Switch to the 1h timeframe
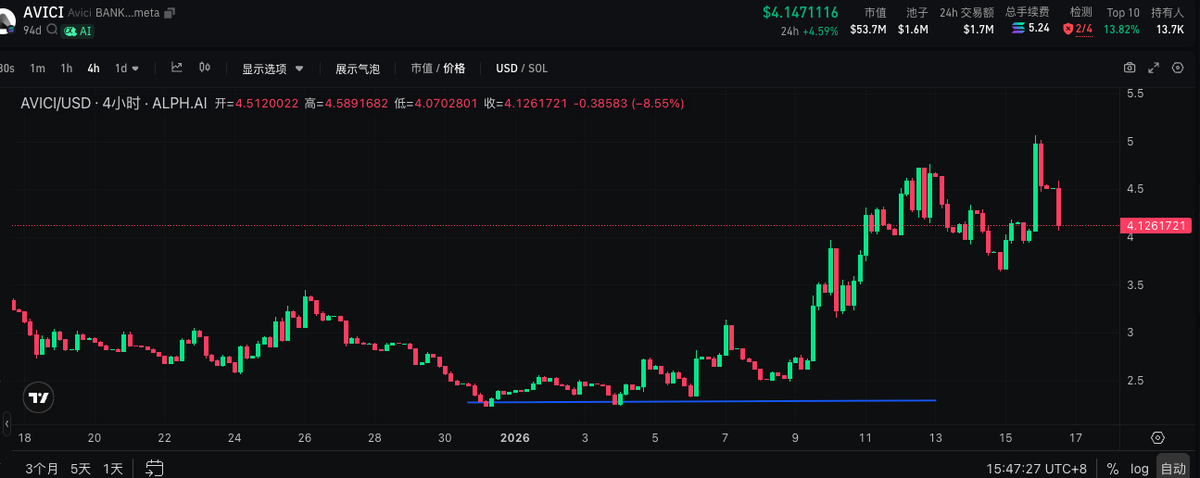The height and width of the screenshot is (478, 1200). coord(66,69)
